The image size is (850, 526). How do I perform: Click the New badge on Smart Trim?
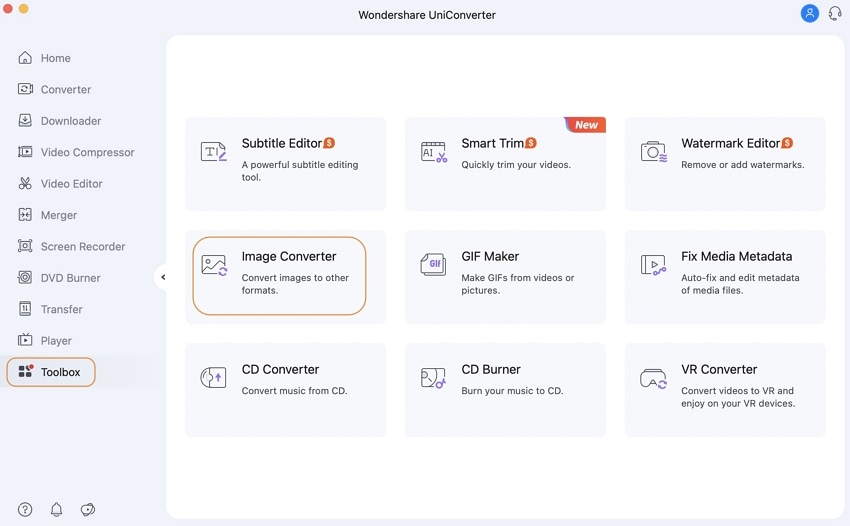pos(585,125)
